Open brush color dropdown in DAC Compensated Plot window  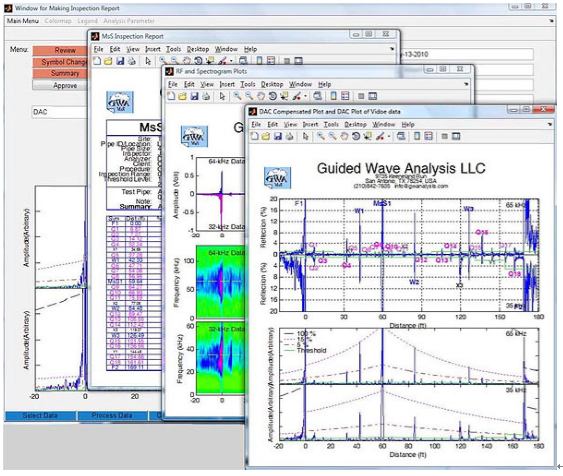pos(388,137)
